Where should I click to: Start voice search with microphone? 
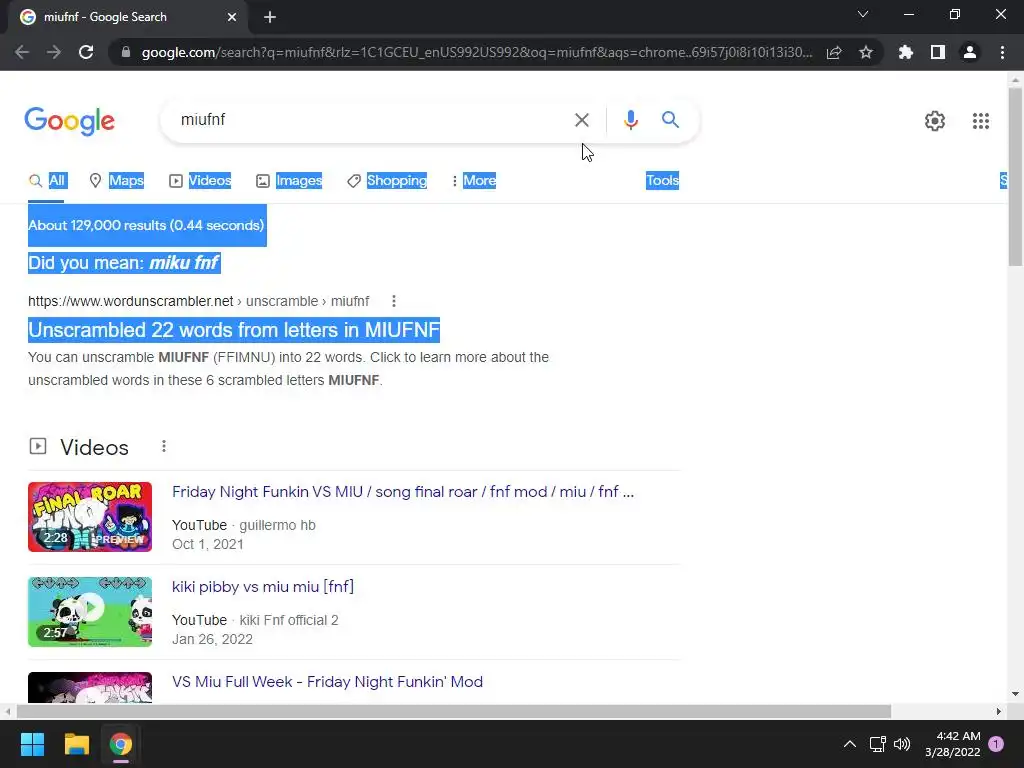630,120
